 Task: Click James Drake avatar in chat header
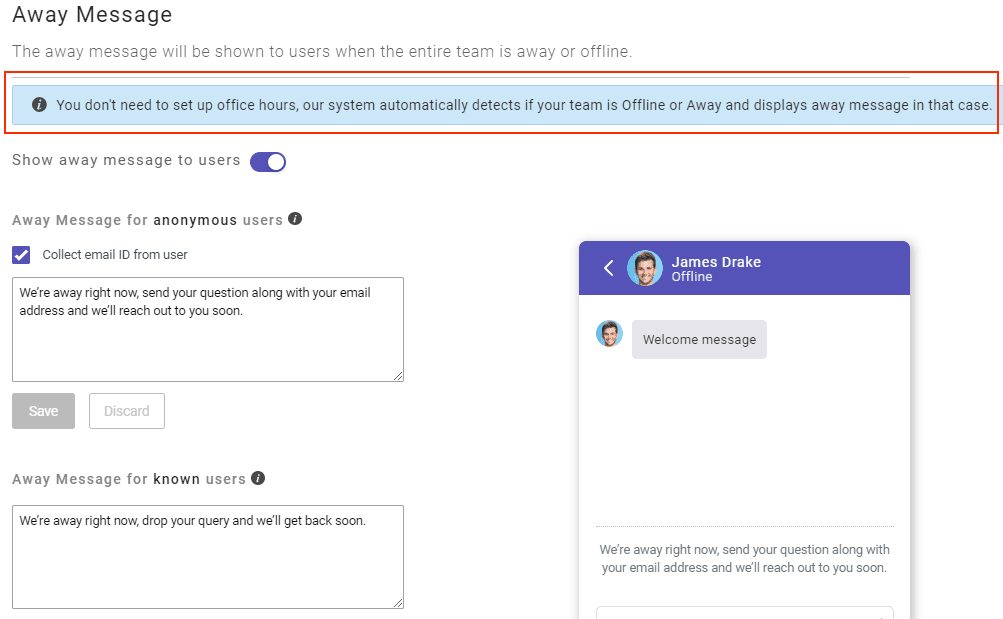[645, 268]
